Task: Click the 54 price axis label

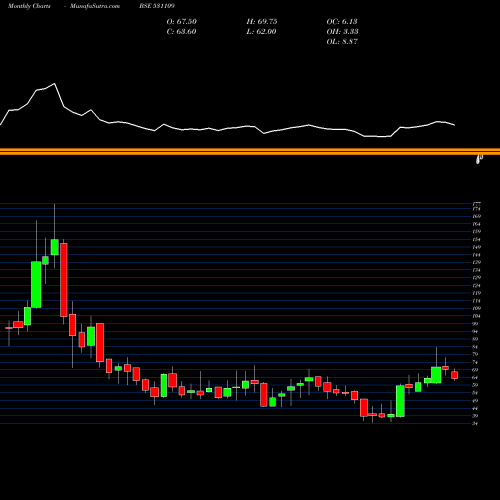Action: (x=475, y=393)
